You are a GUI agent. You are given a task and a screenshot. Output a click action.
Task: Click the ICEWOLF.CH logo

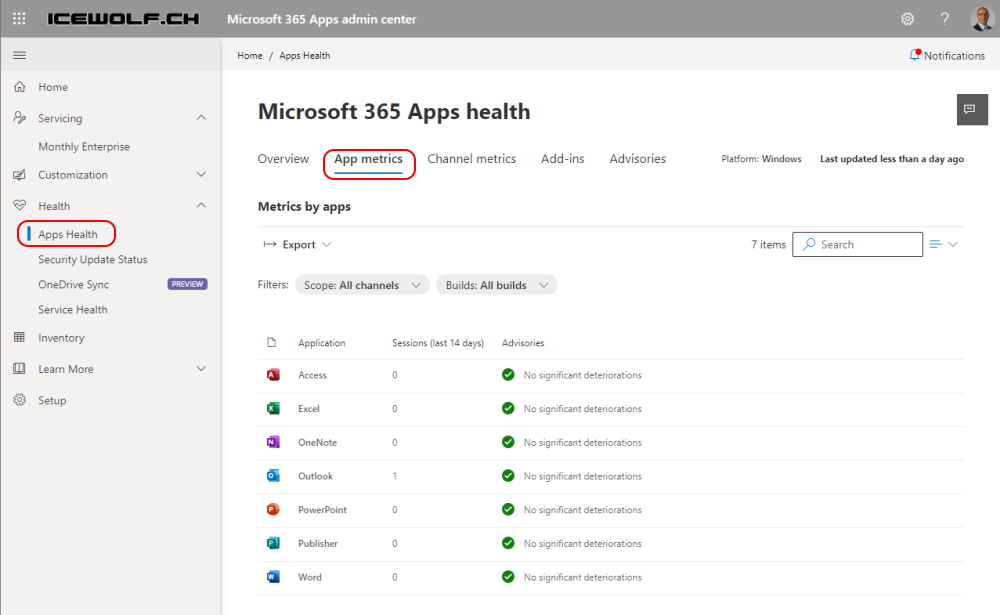123,19
